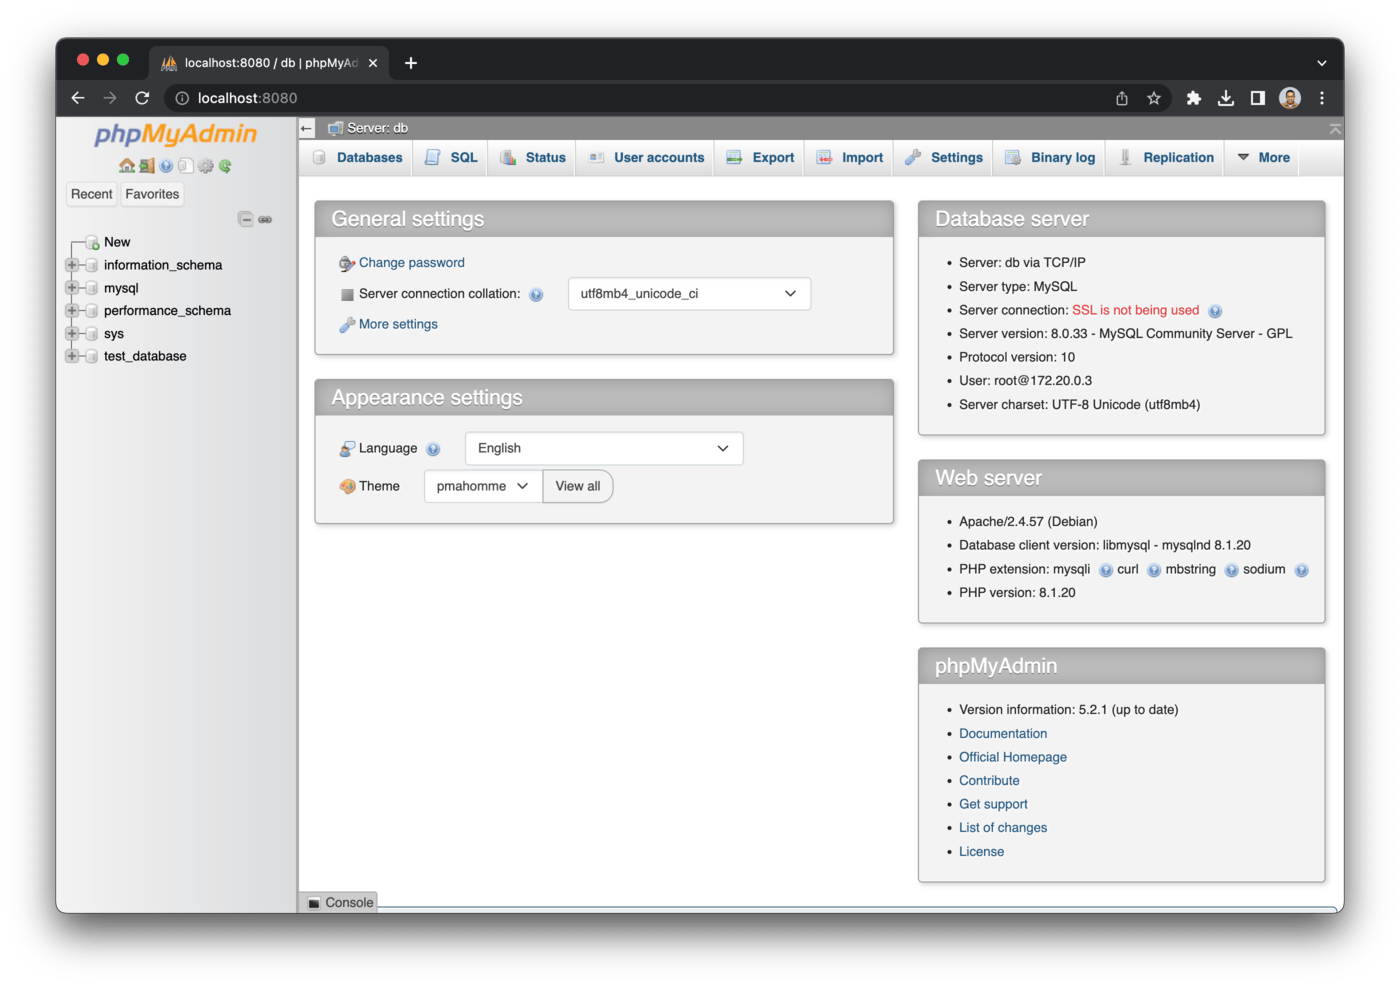This screenshot has height=987, width=1400.
Task: Click help icon next to Language label
Action: point(433,449)
